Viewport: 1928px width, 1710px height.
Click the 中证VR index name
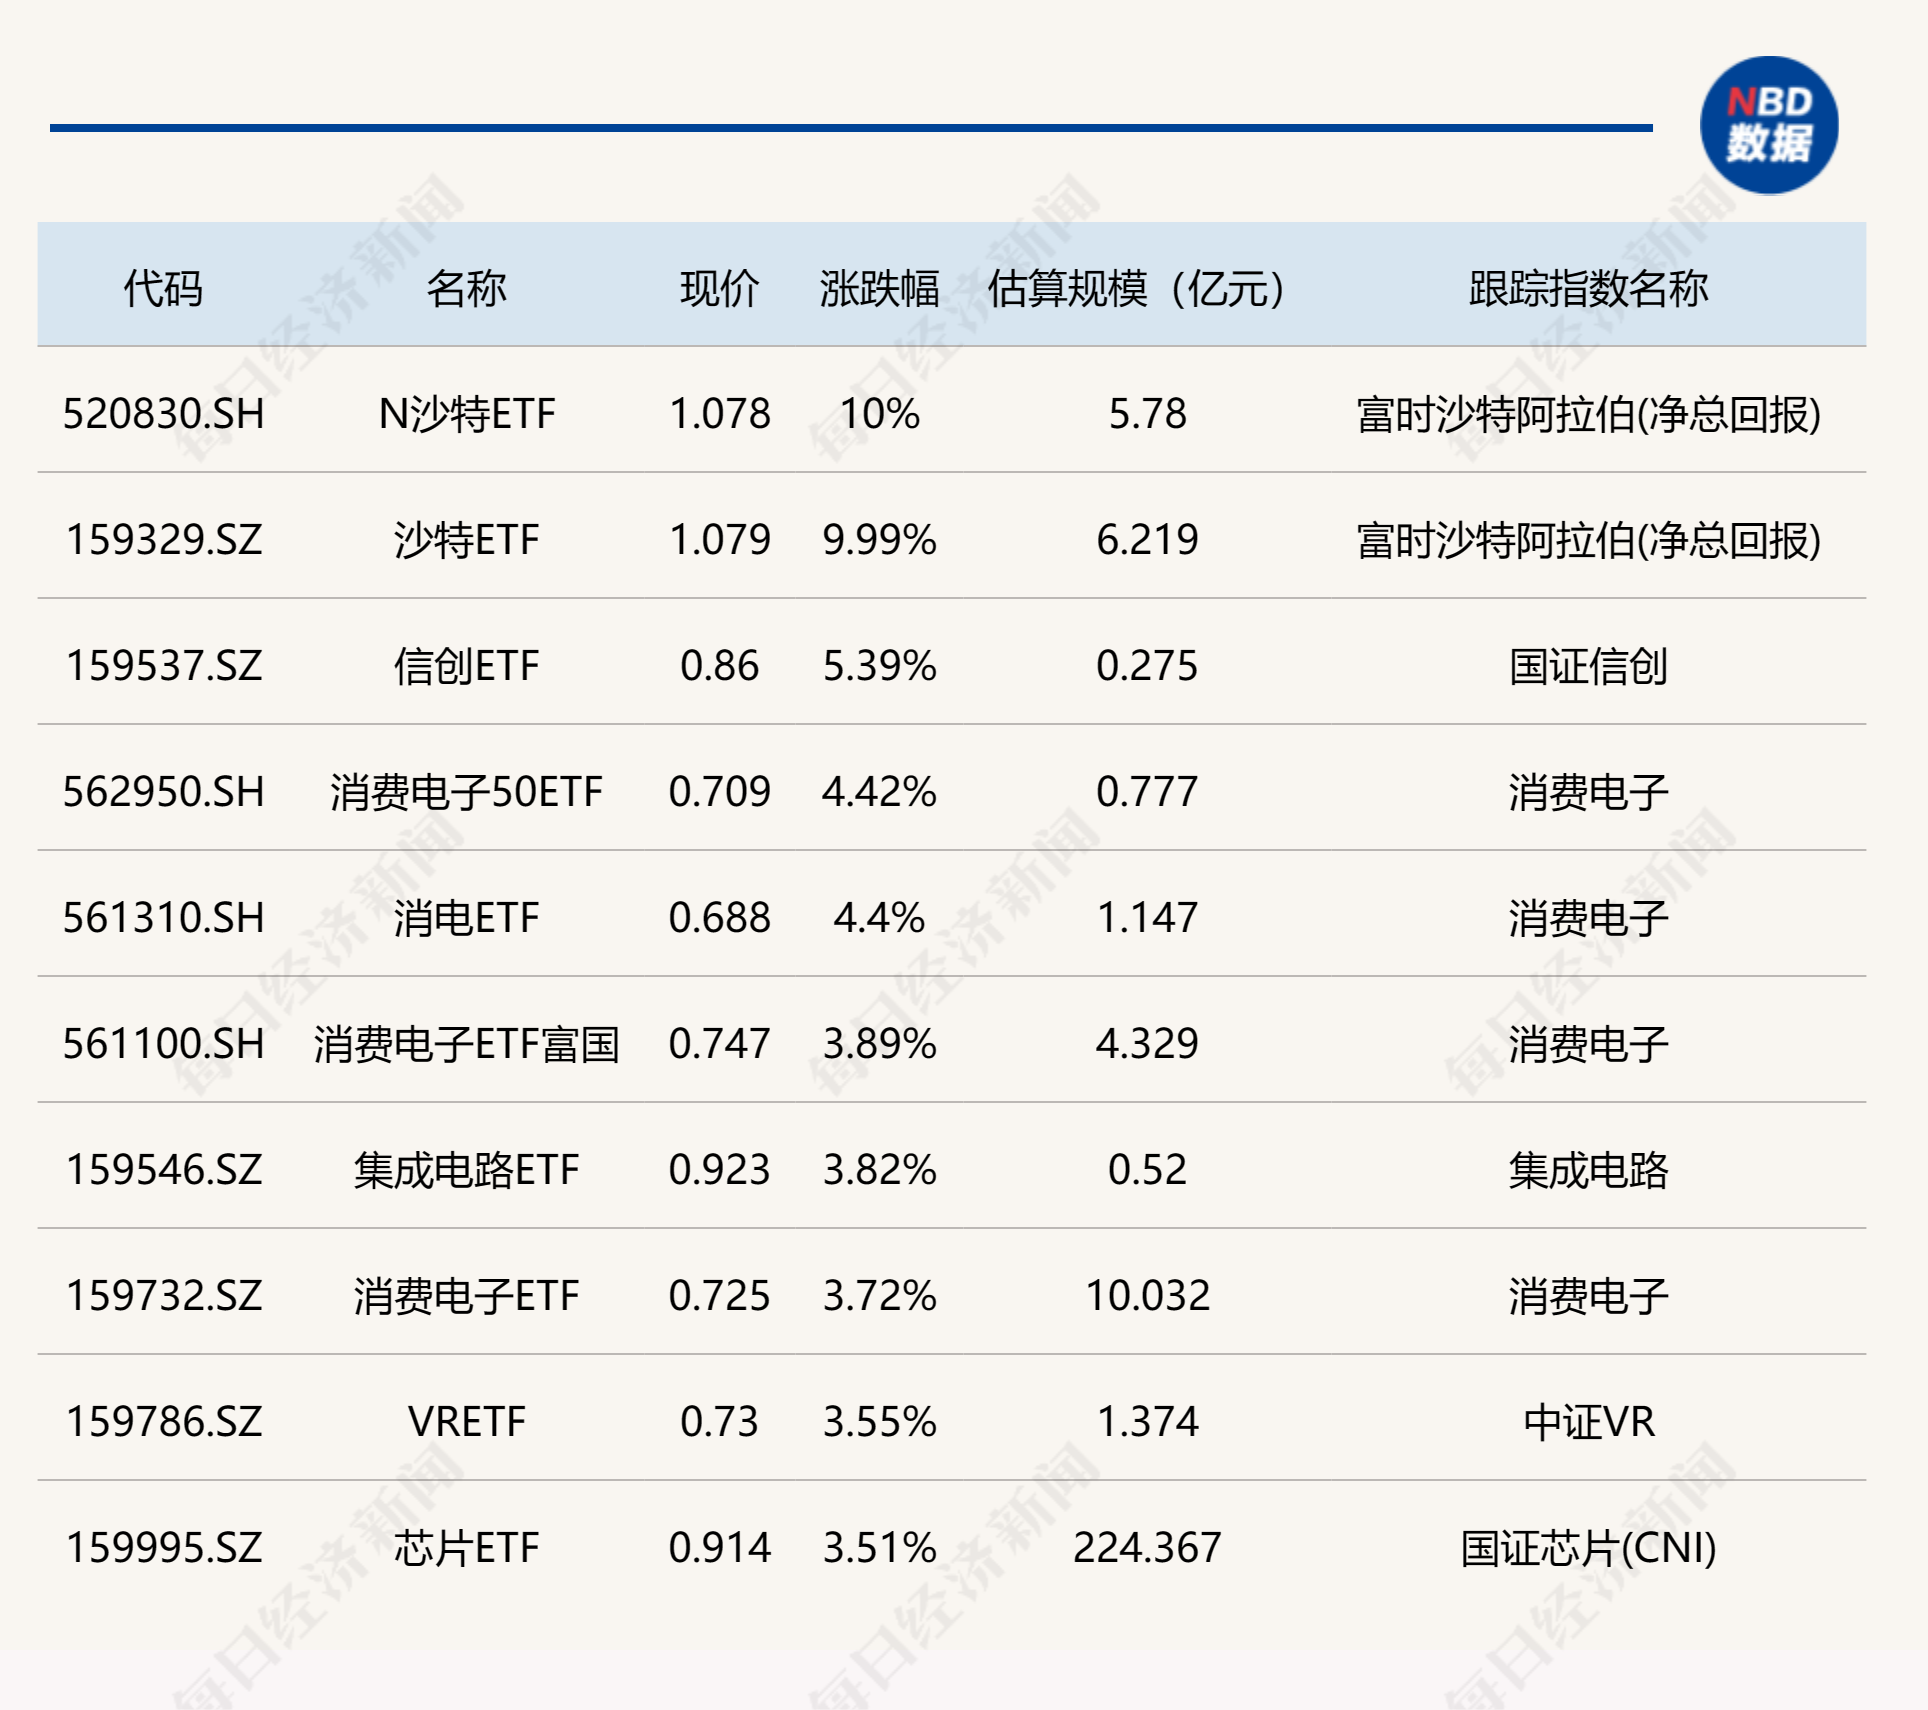[x=1588, y=1422]
